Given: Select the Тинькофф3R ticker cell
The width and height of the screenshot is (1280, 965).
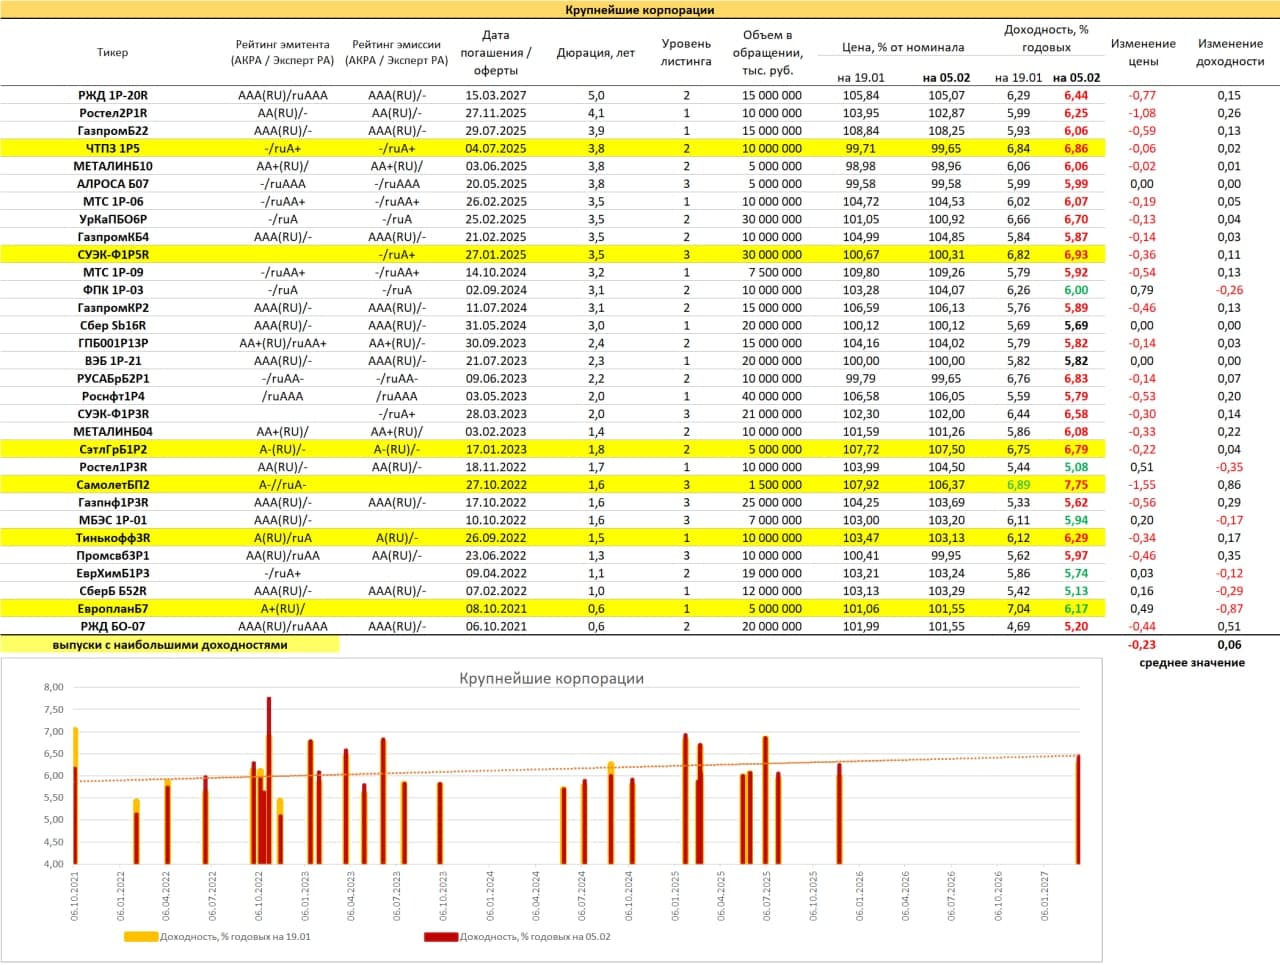Looking at the screenshot, I should [x=113, y=538].
